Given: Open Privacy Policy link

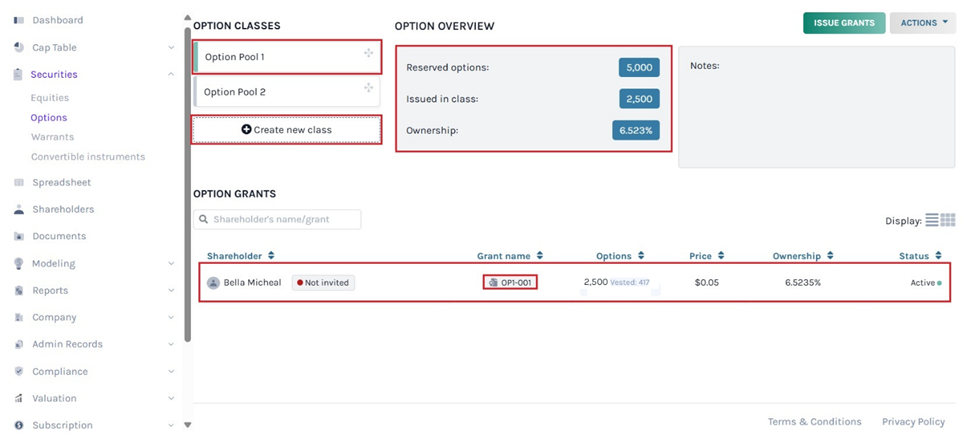Looking at the screenshot, I should tap(913, 422).
